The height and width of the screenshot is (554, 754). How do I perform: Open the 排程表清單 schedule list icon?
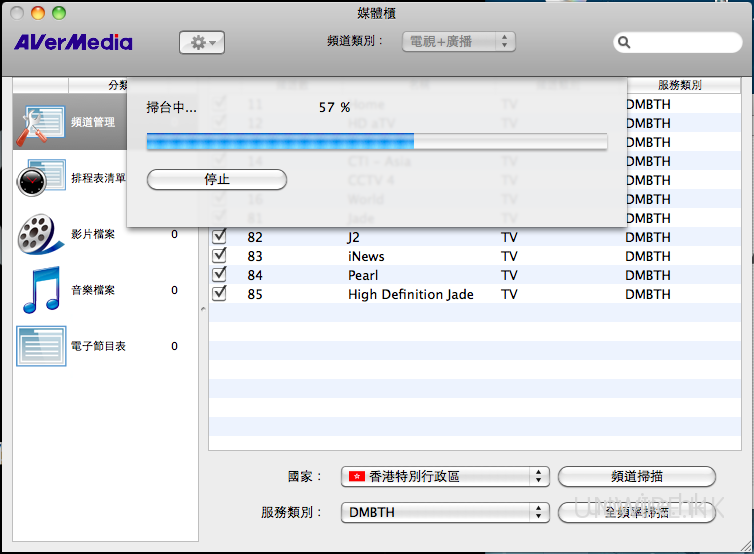click(x=38, y=180)
